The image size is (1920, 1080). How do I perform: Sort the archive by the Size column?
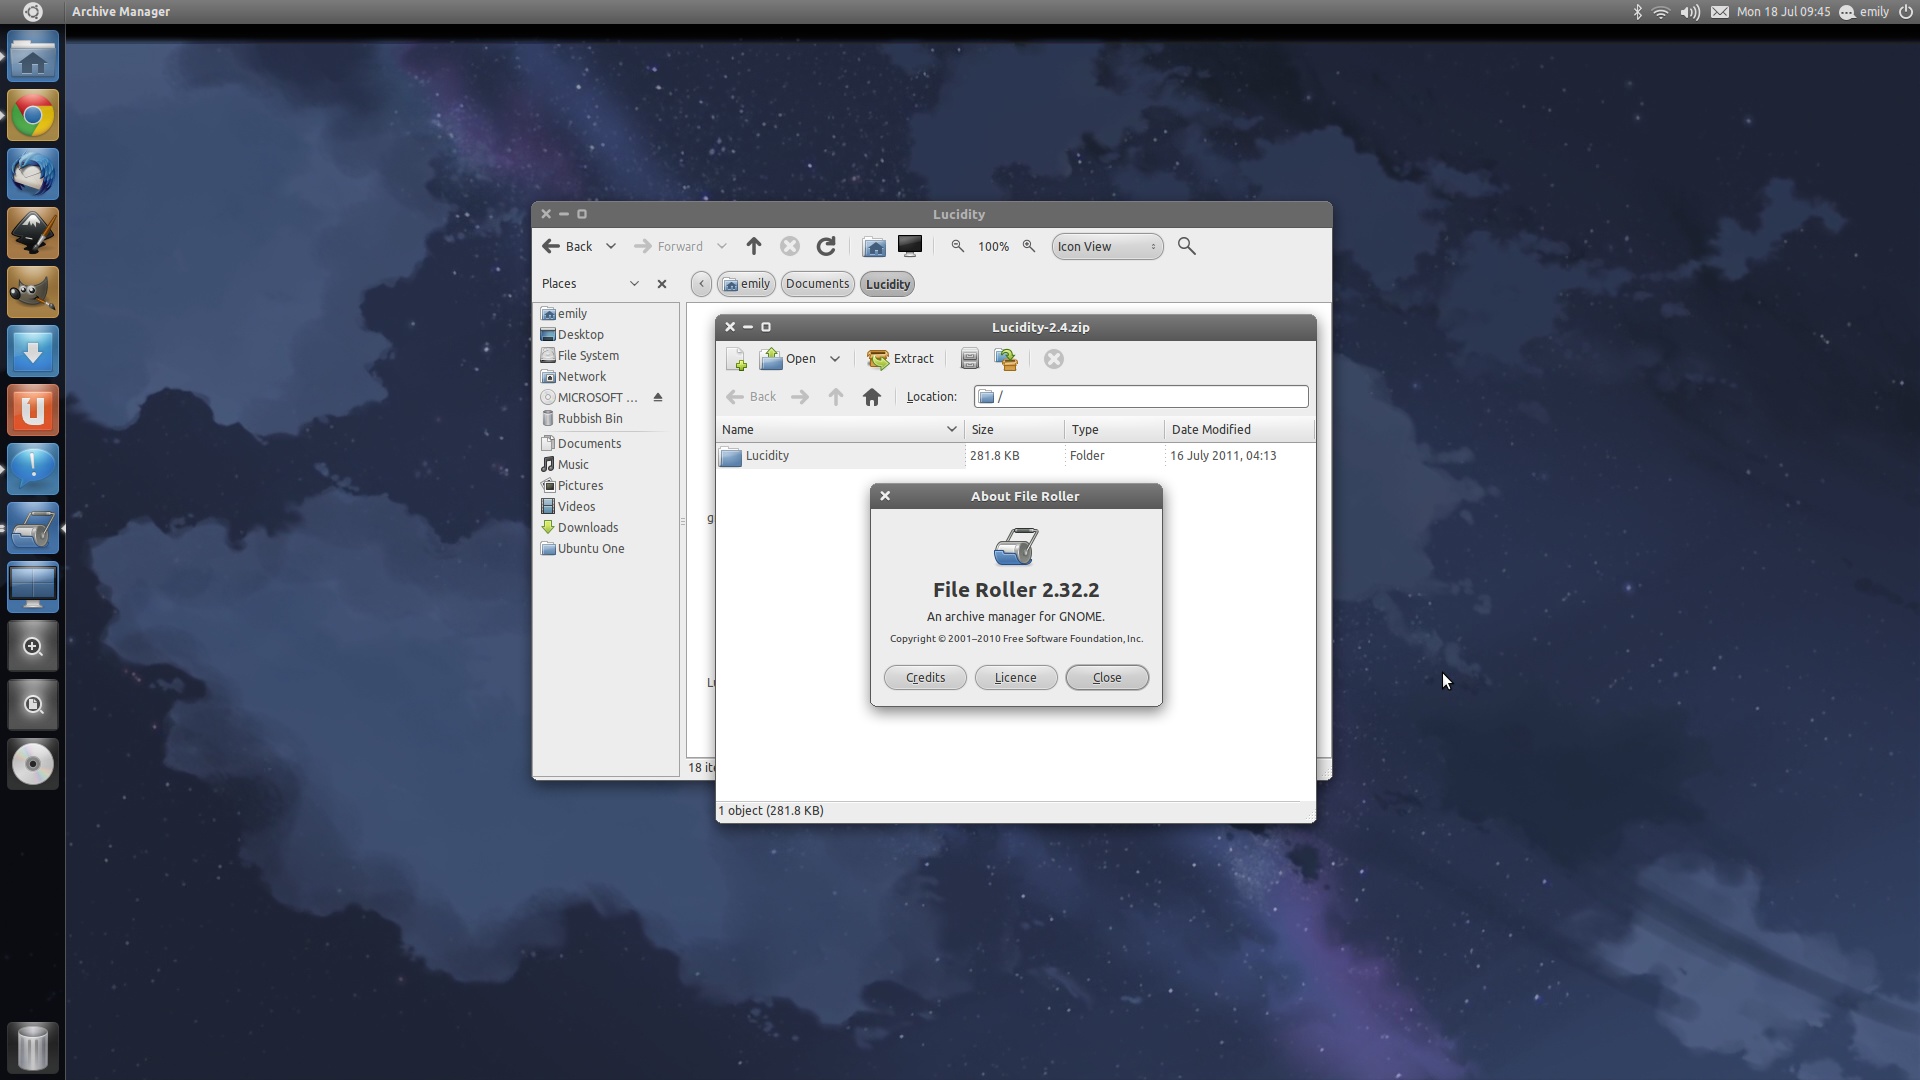(x=1014, y=429)
